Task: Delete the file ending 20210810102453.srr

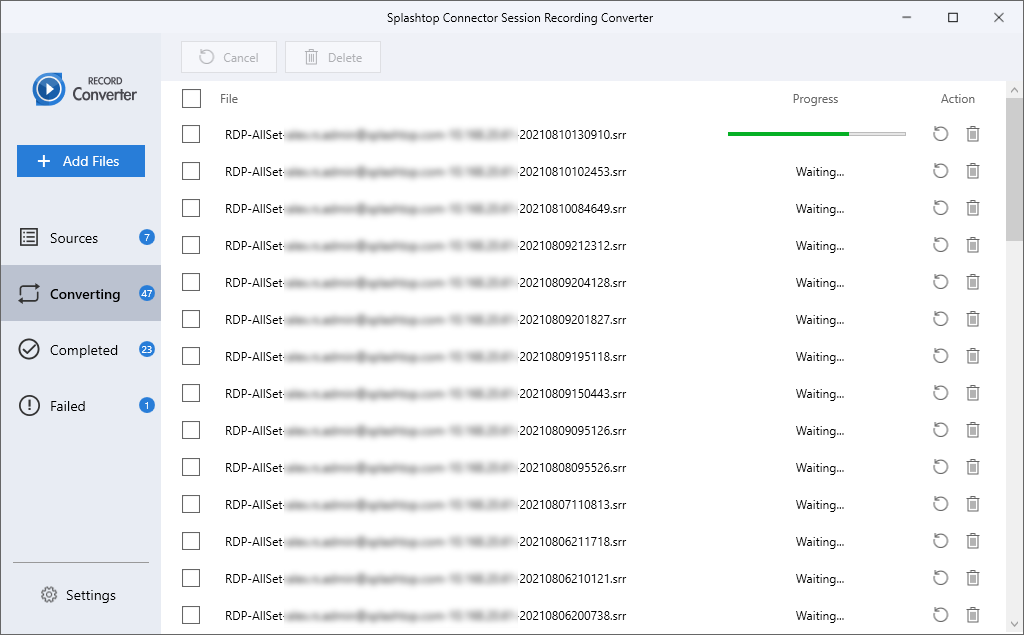Action: point(972,171)
